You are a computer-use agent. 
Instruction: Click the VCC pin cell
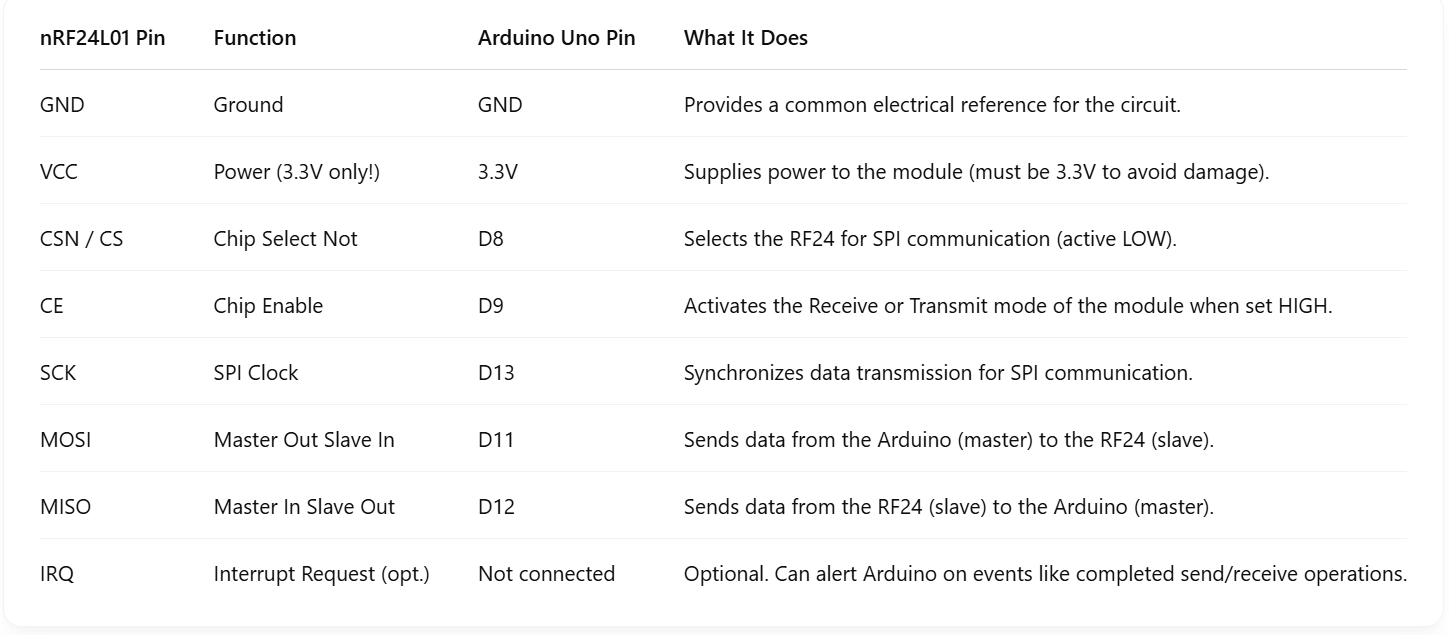click(x=59, y=172)
